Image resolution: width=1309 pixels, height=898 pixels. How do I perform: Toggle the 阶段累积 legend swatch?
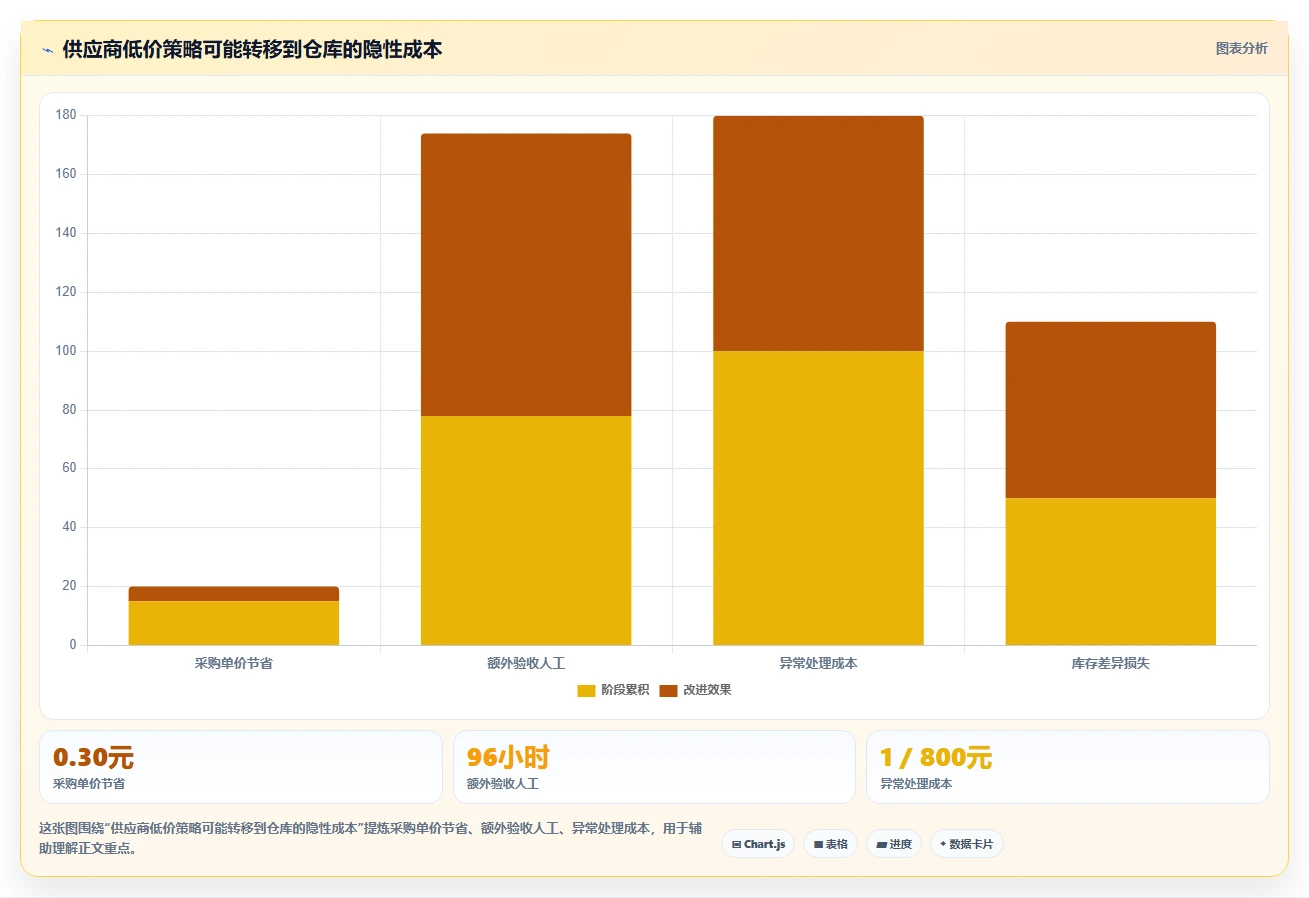586,691
